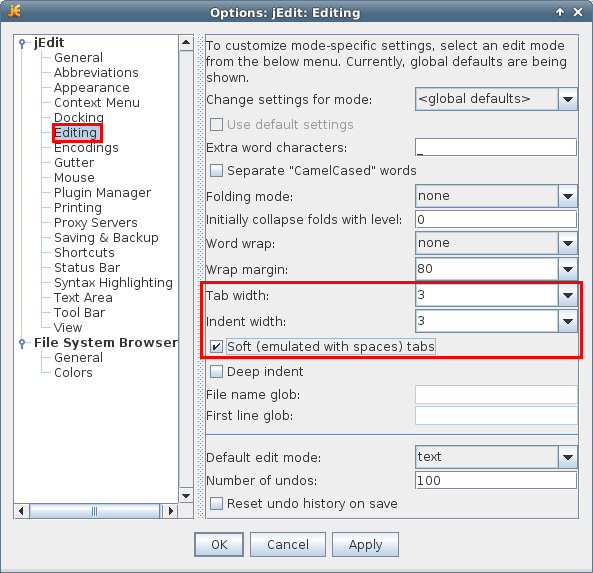This screenshot has height=573, width=593.
Task: Click the horizontal scroll right arrow
Action: tap(171, 511)
